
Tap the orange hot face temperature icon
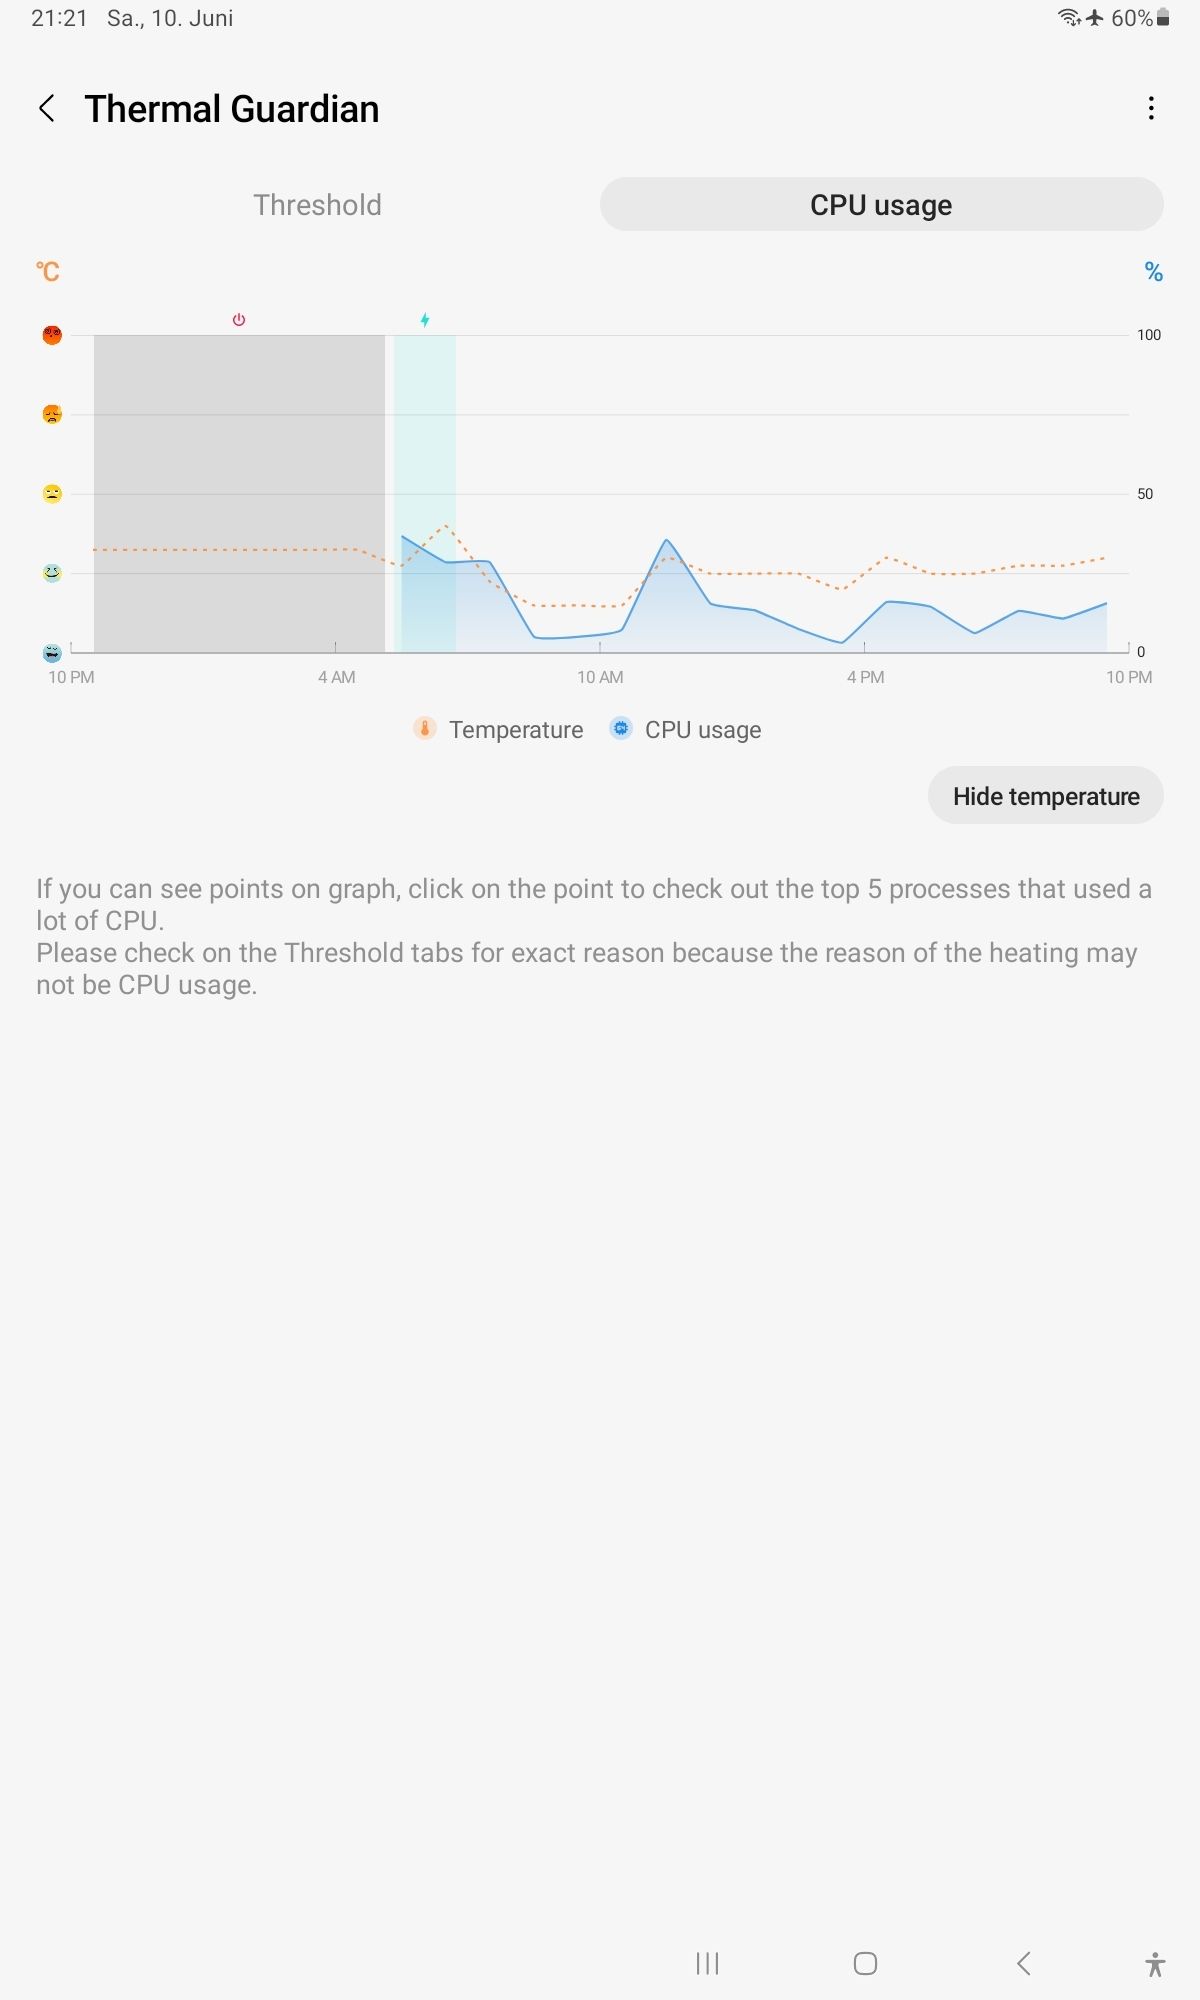tap(52, 414)
